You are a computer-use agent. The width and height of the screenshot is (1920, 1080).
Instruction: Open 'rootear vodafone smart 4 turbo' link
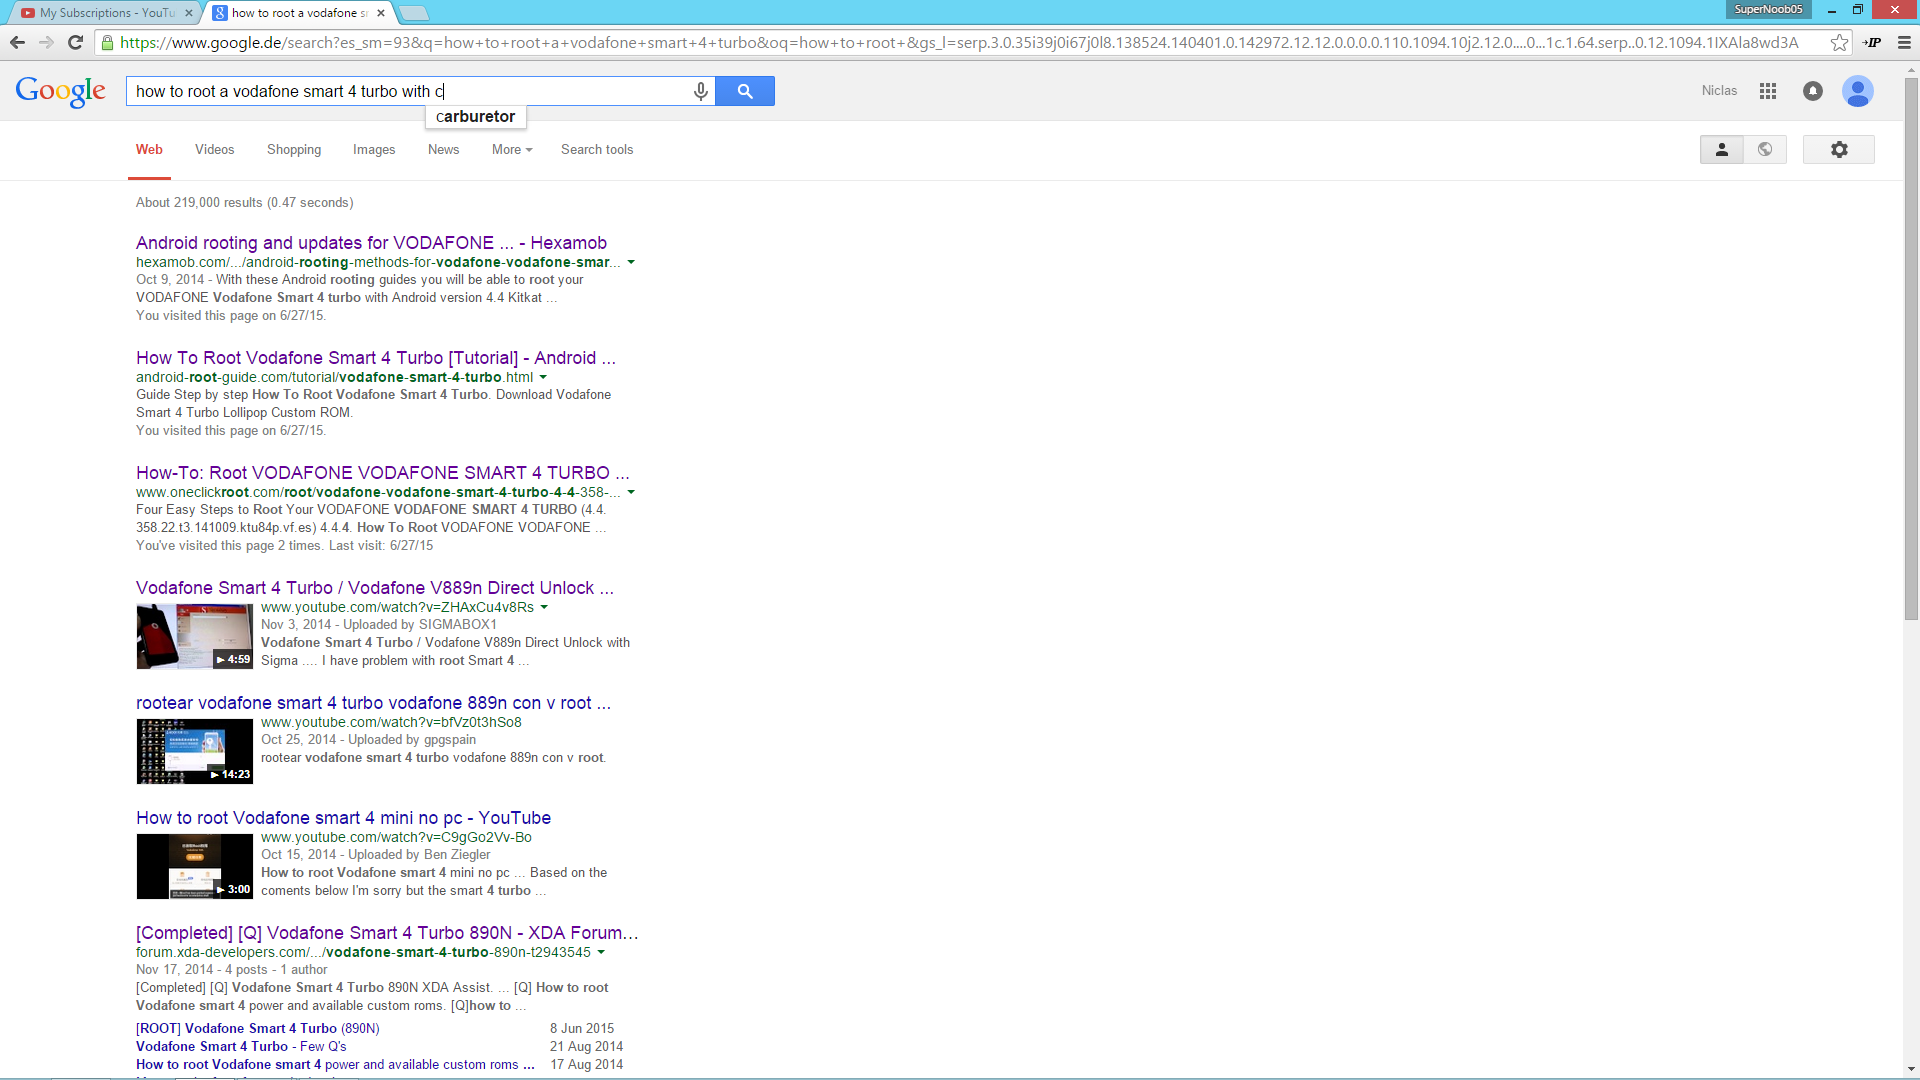[x=373, y=703]
